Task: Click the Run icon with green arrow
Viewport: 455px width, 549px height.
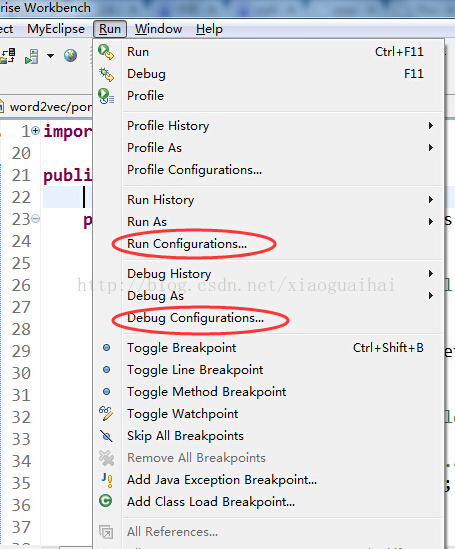Action: point(106,52)
